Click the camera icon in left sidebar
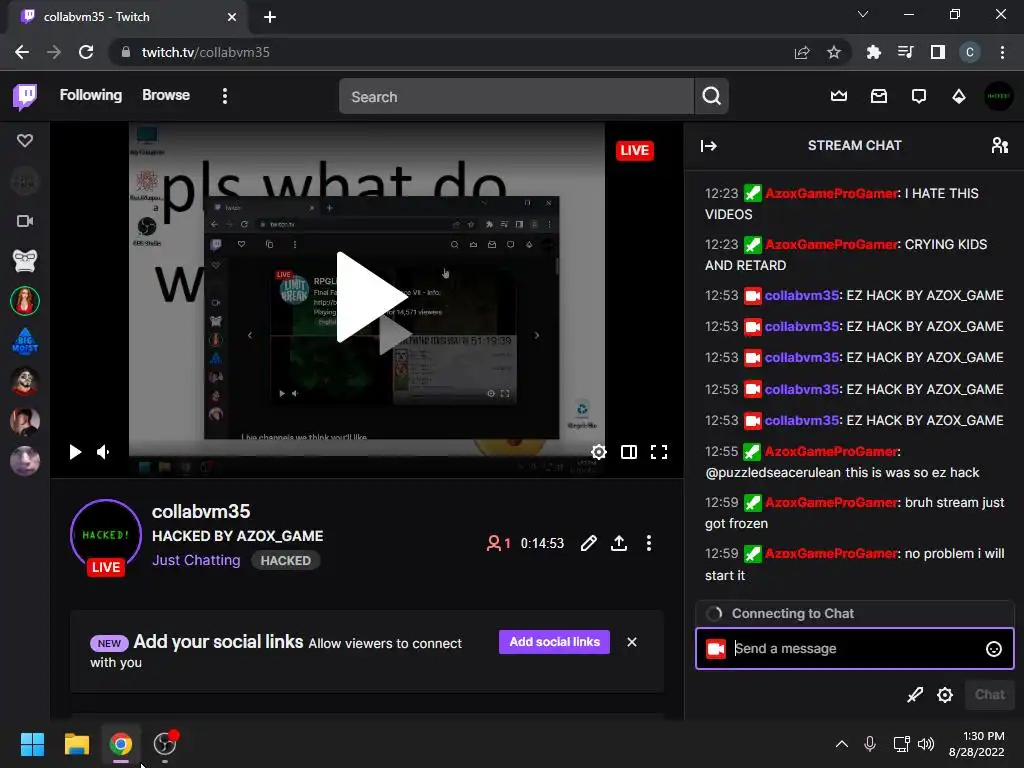1024x768 pixels. pyautogui.click(x=25, y=221)
